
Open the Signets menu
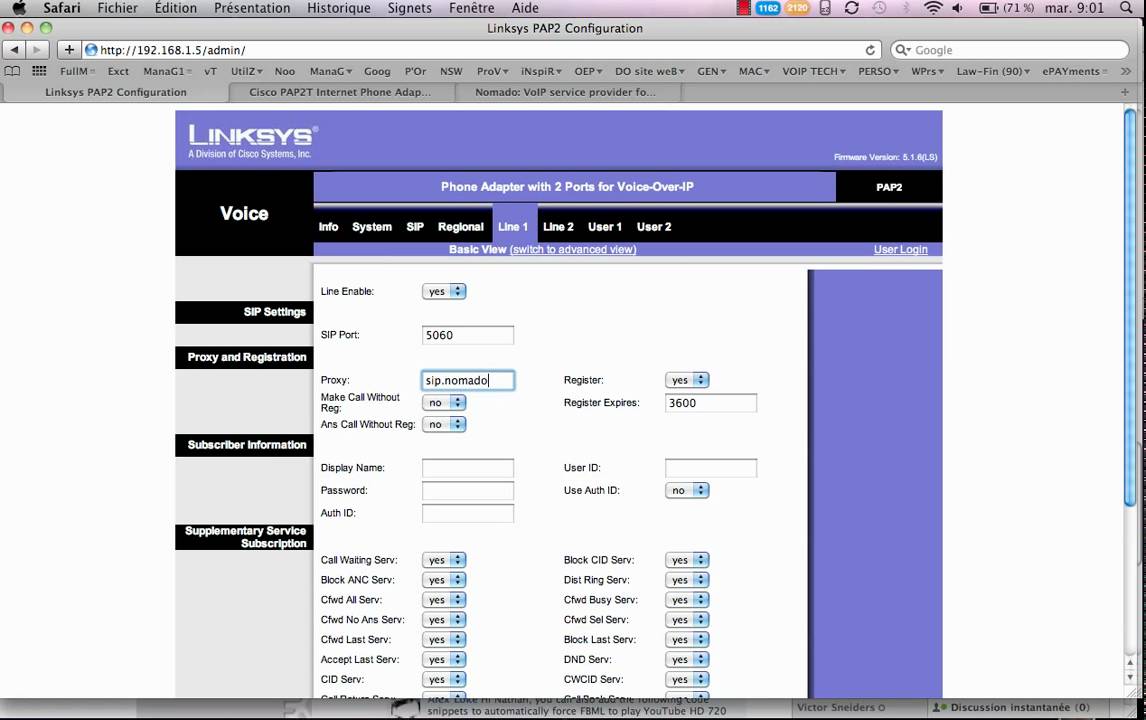click(409, 8)
